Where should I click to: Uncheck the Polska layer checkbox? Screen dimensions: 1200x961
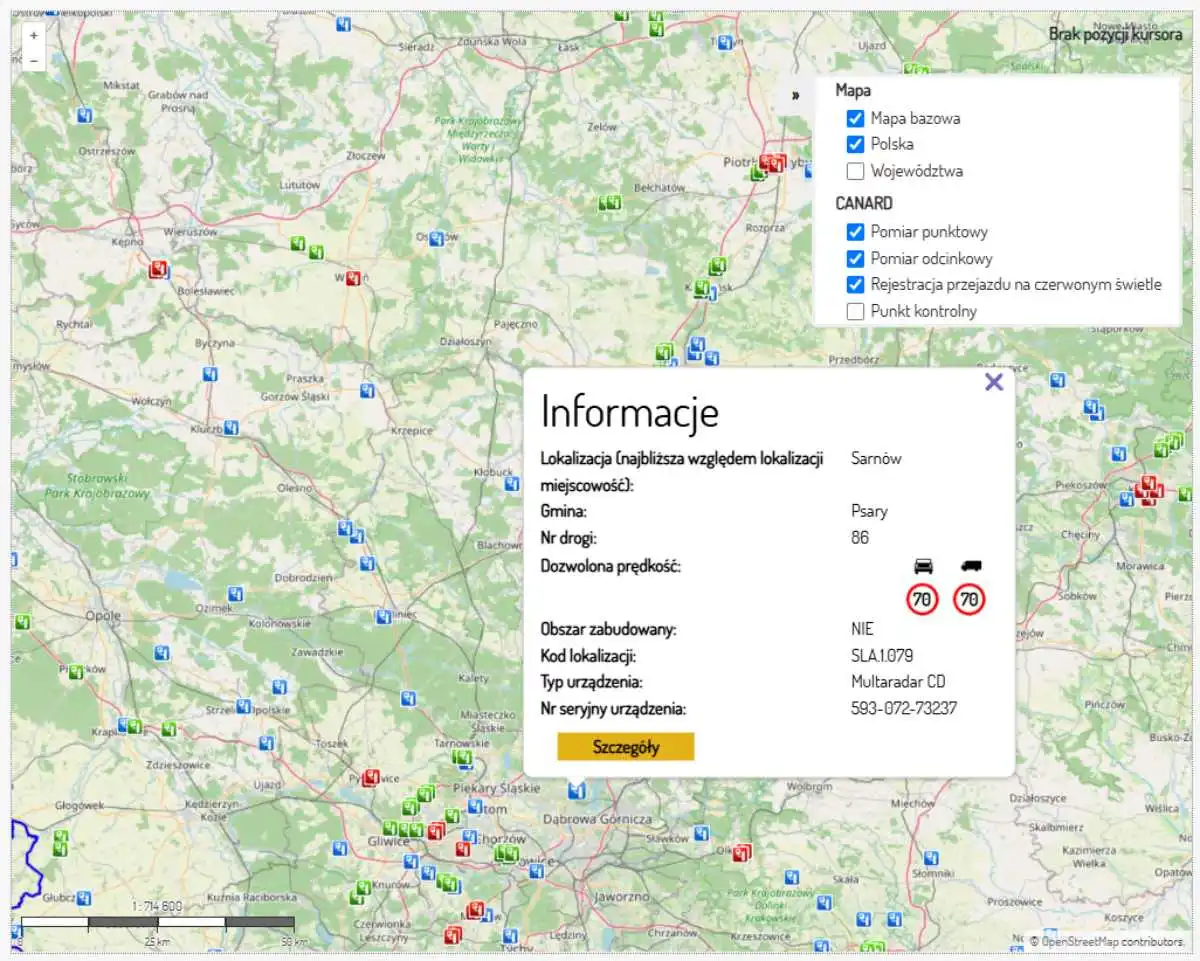(x=855, y=144)
